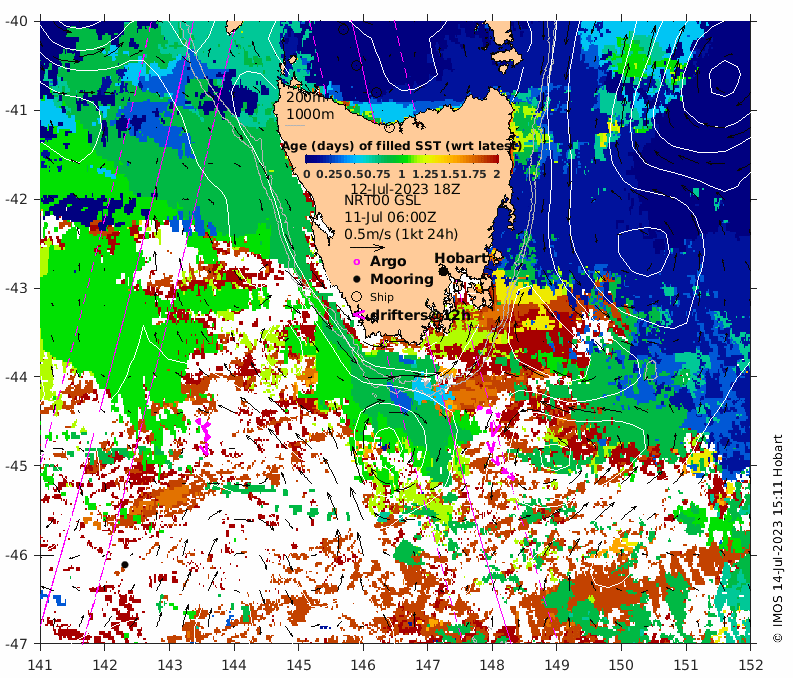Click the 'Hobart' label
The width and height of the screenshot is (793, 678).
click(460, 258)
